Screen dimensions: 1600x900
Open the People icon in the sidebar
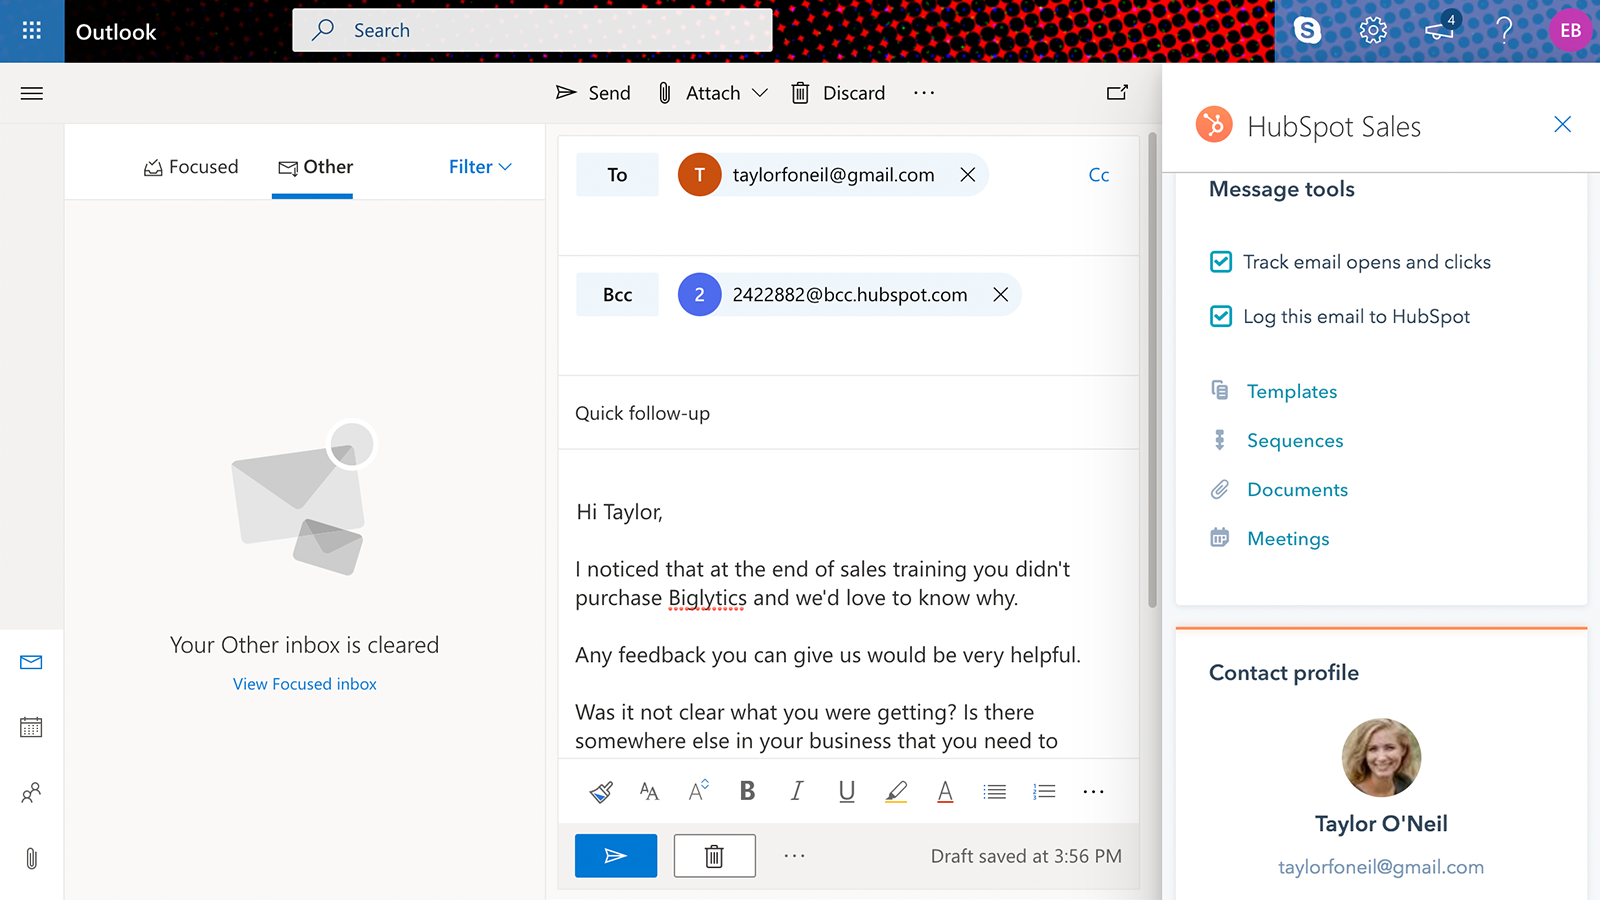coord(31,793)
